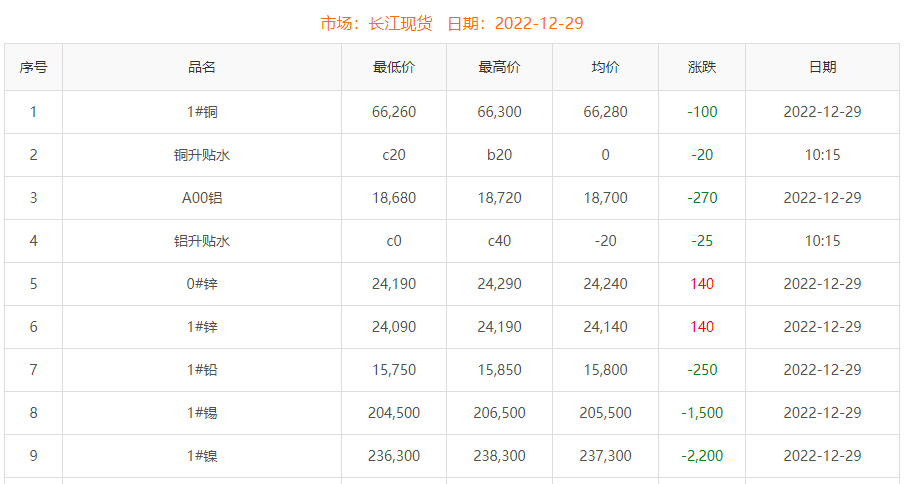Click the 1#镍 average price 237,300

coord(605,456)
